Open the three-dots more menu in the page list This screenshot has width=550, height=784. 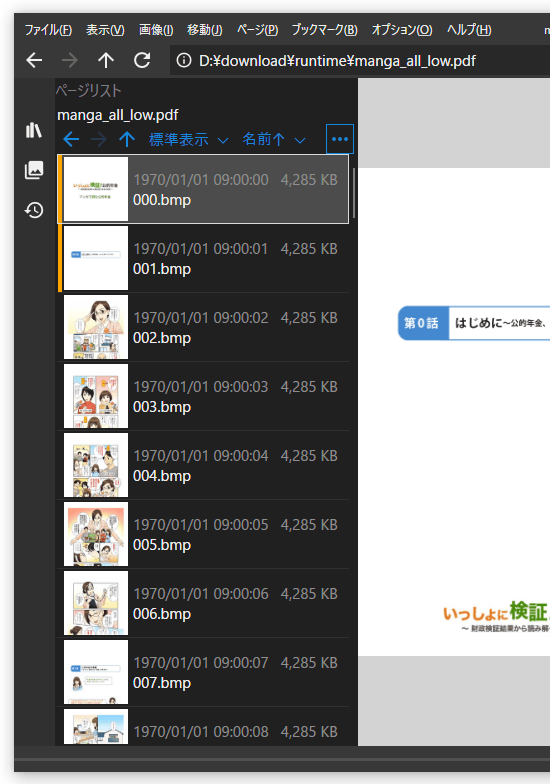[x=340, y=139]
